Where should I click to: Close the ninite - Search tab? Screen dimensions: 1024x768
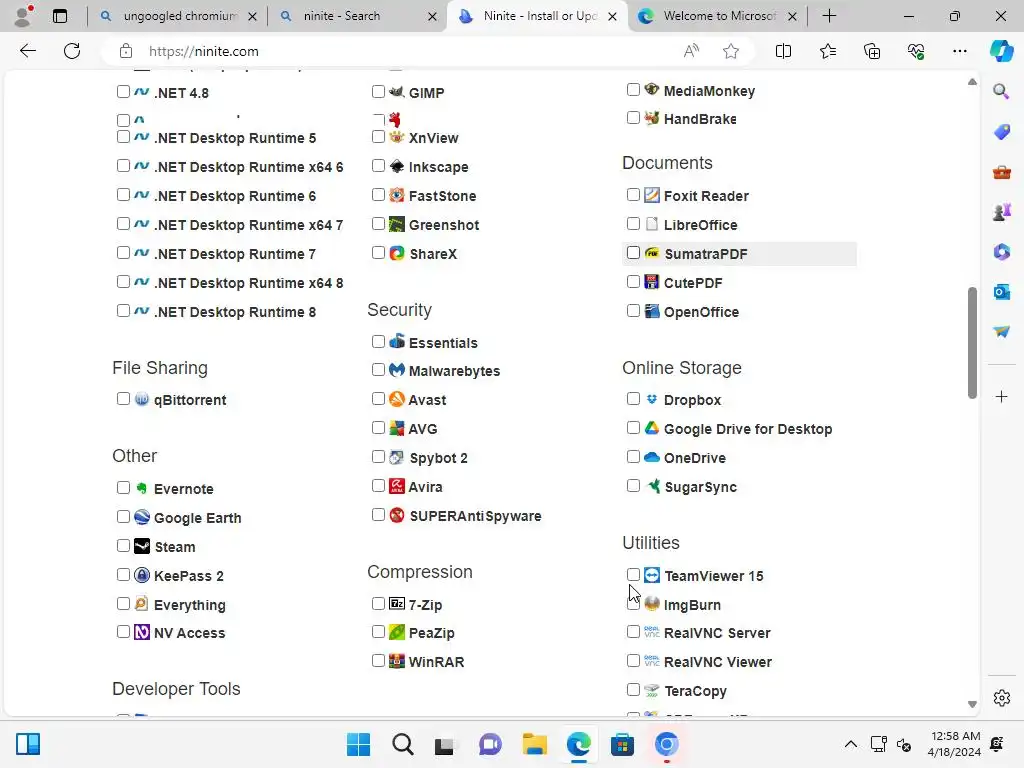[432, 17]
